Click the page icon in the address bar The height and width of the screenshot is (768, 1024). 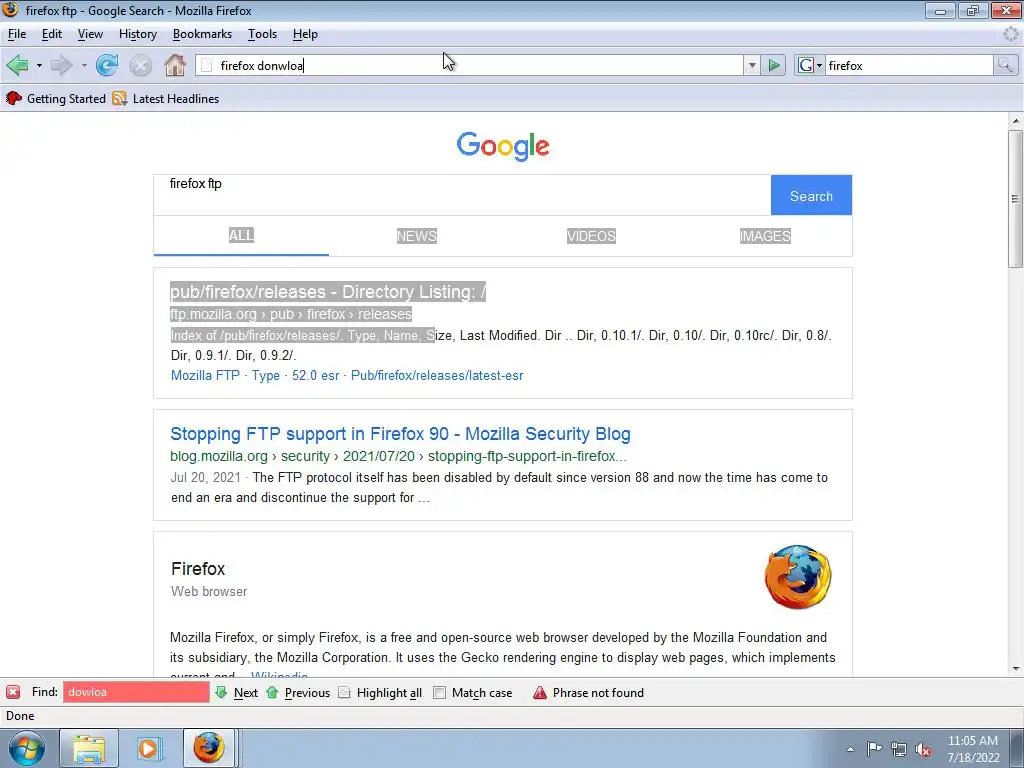pyautogui.click(x=206, y=65)
